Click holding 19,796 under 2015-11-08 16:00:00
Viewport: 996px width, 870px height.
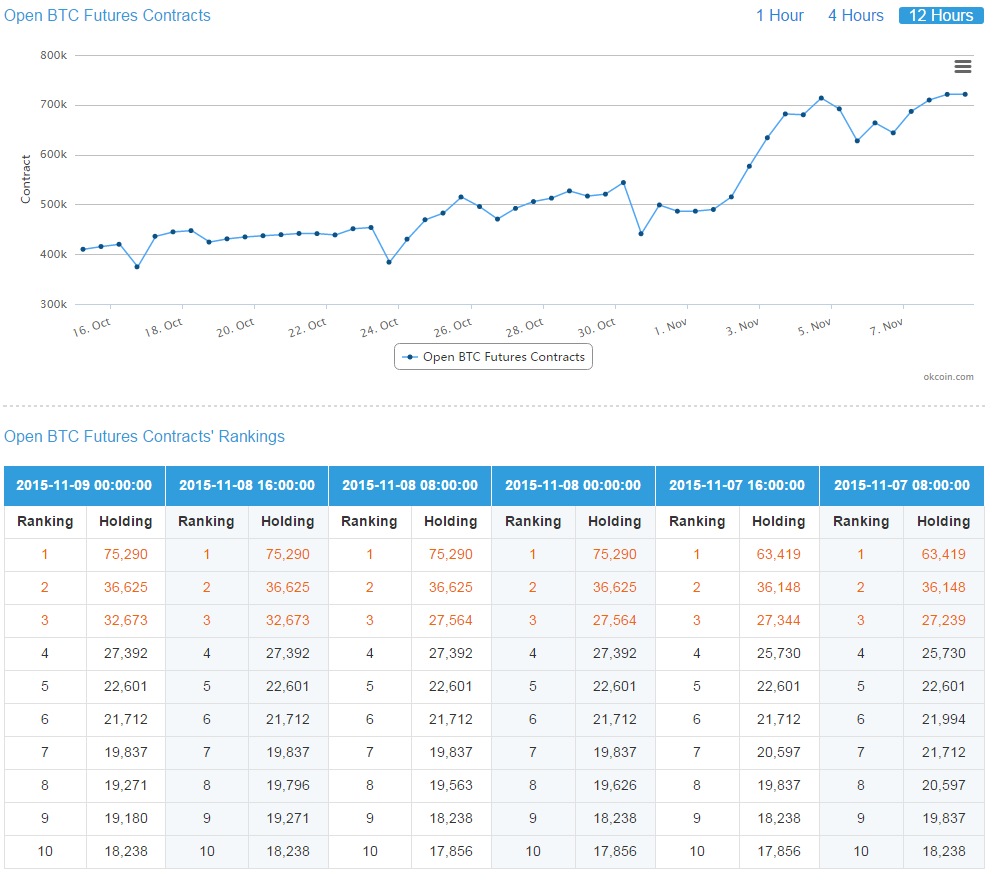(x=288, y=786)
